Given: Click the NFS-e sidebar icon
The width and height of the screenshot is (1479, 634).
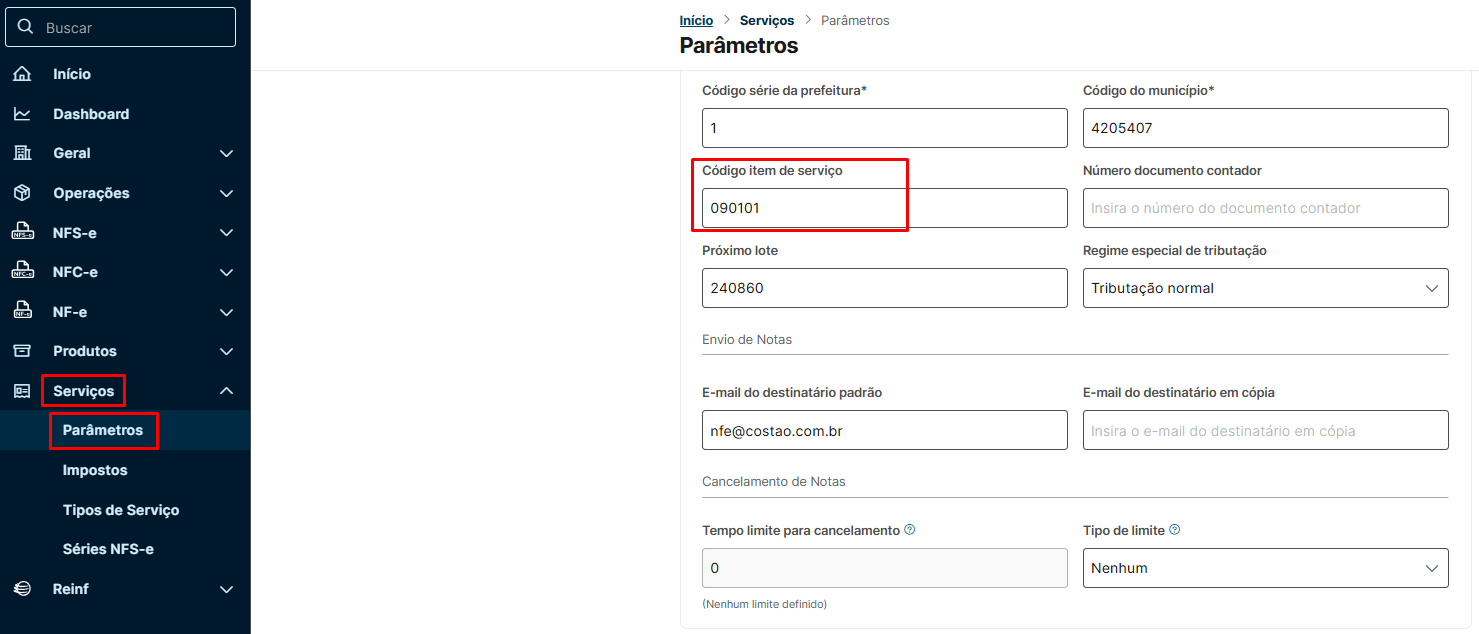Looking at the screenshot, I should [22, 233].
